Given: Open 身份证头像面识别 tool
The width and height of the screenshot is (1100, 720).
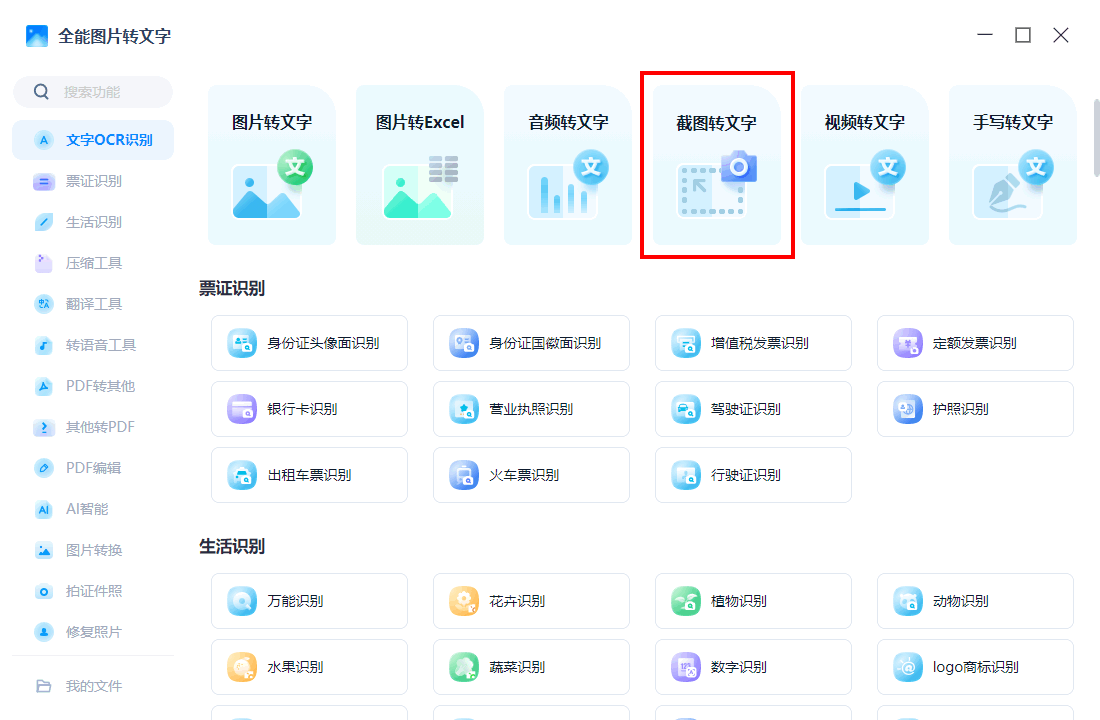Looking at the screenshot, I should click(x=309, y=343).
